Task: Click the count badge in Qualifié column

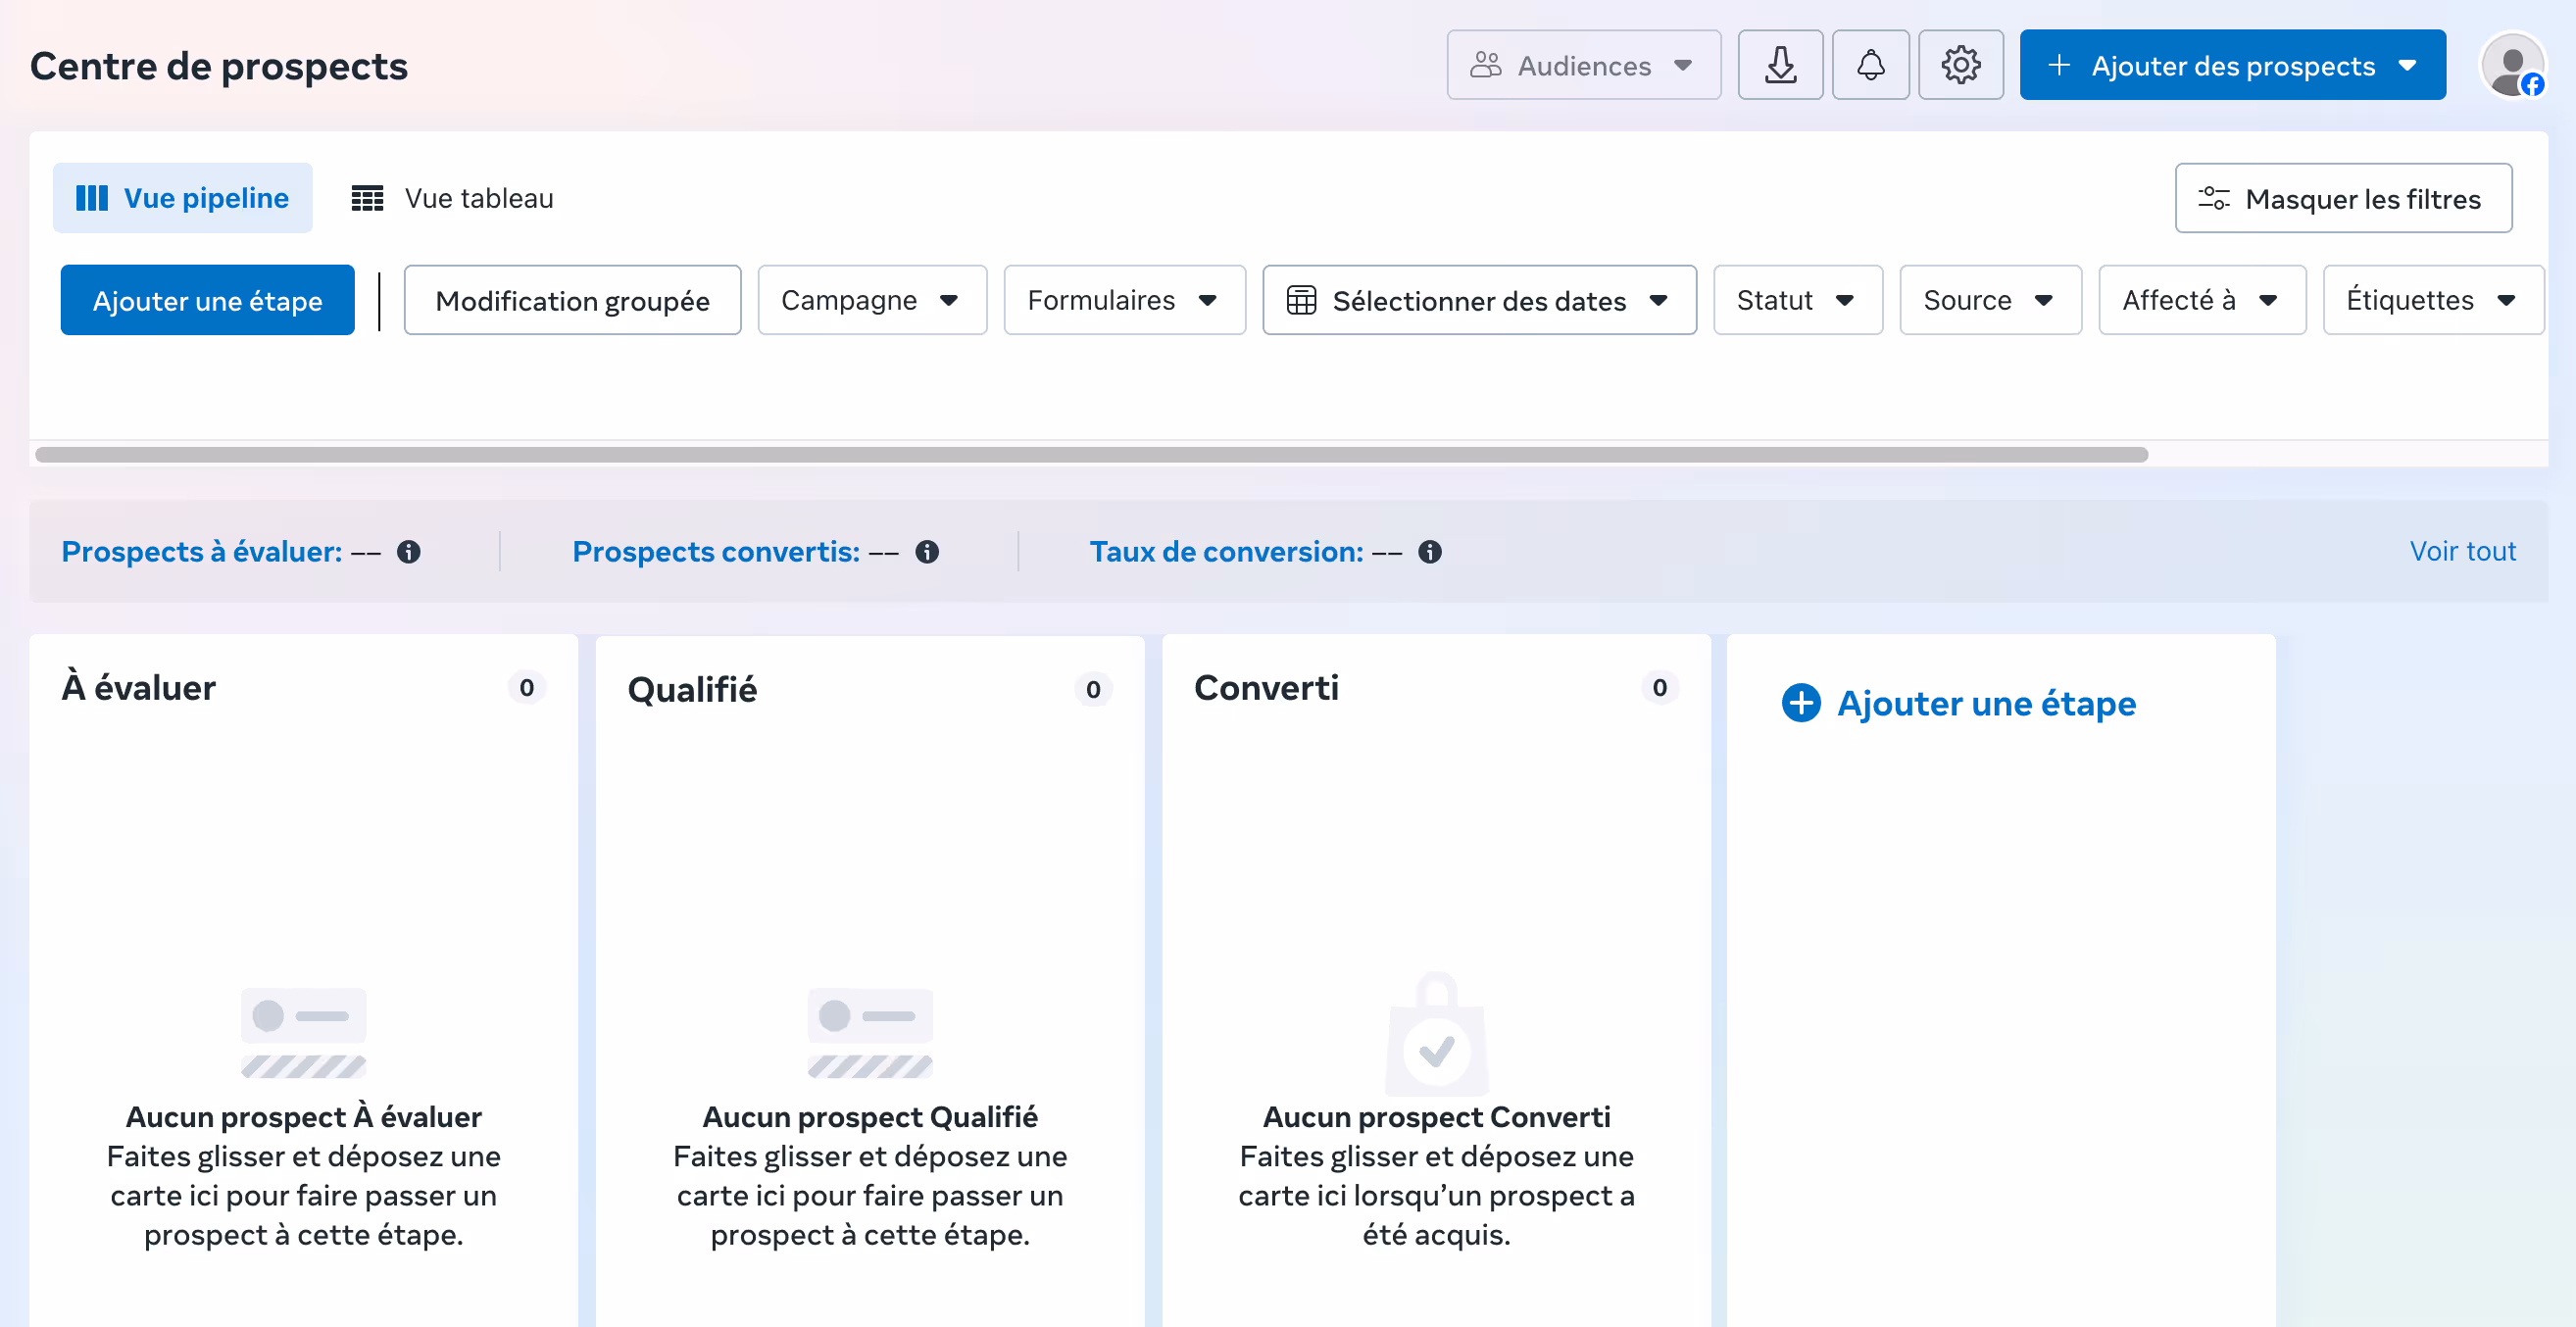Action: click(1093, 690)
